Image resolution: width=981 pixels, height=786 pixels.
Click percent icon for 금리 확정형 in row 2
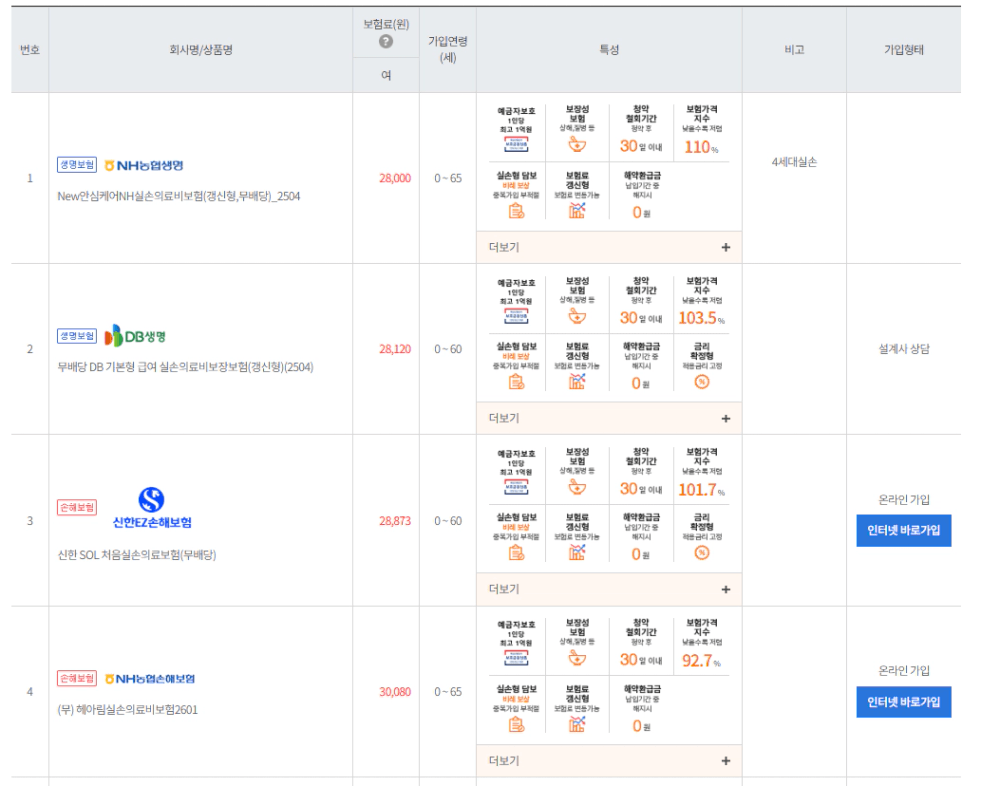tap(701, 381)
